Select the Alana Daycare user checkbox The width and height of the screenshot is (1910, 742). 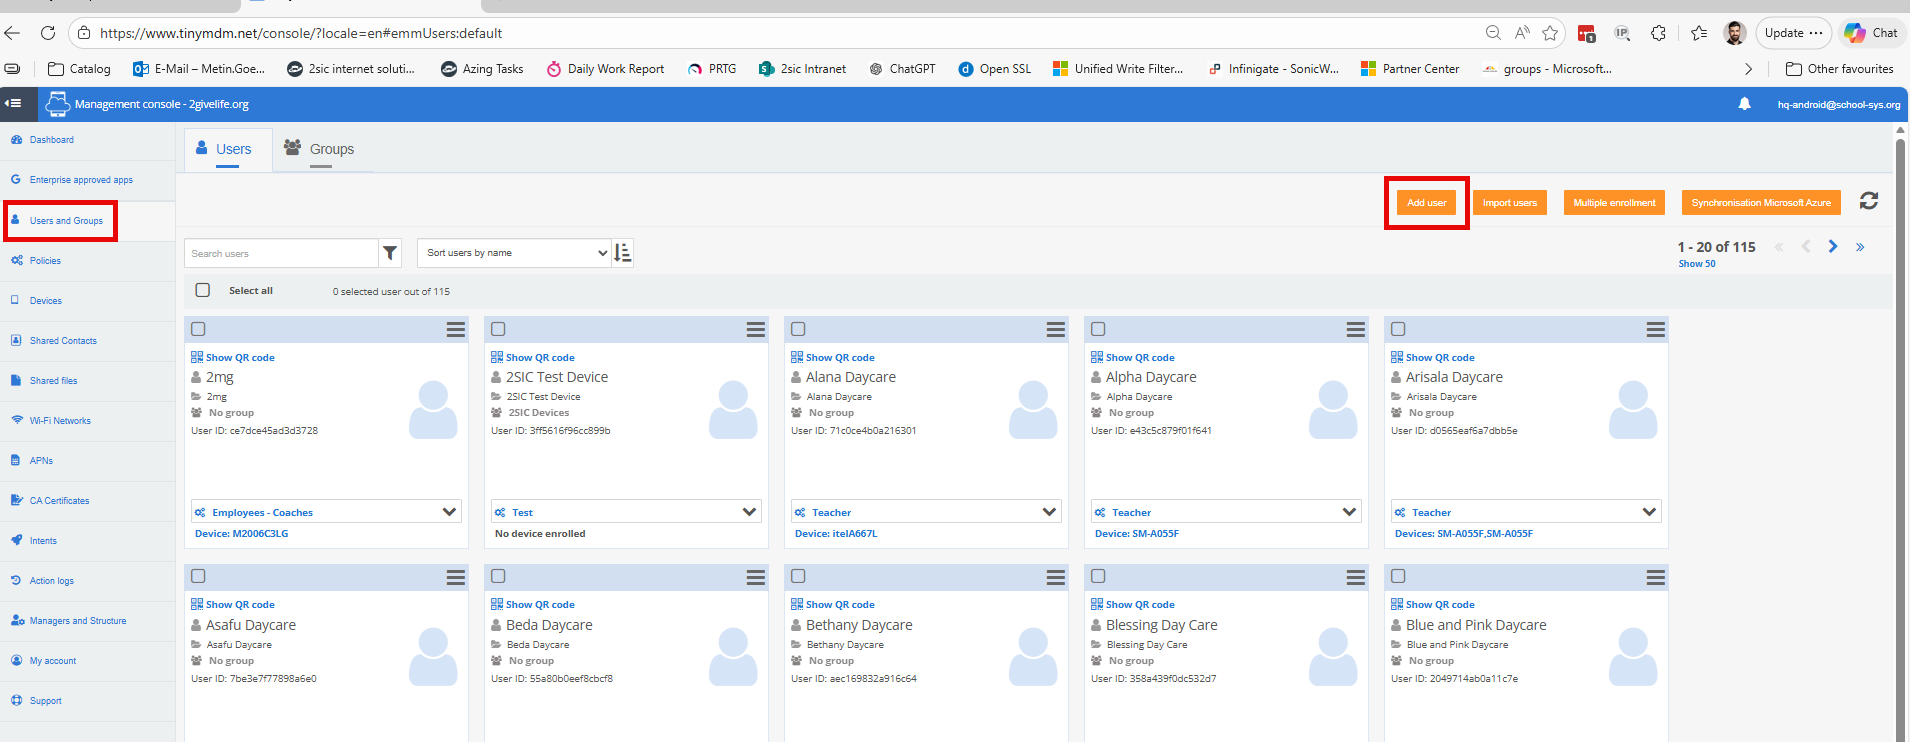click(x=798, y=329)
